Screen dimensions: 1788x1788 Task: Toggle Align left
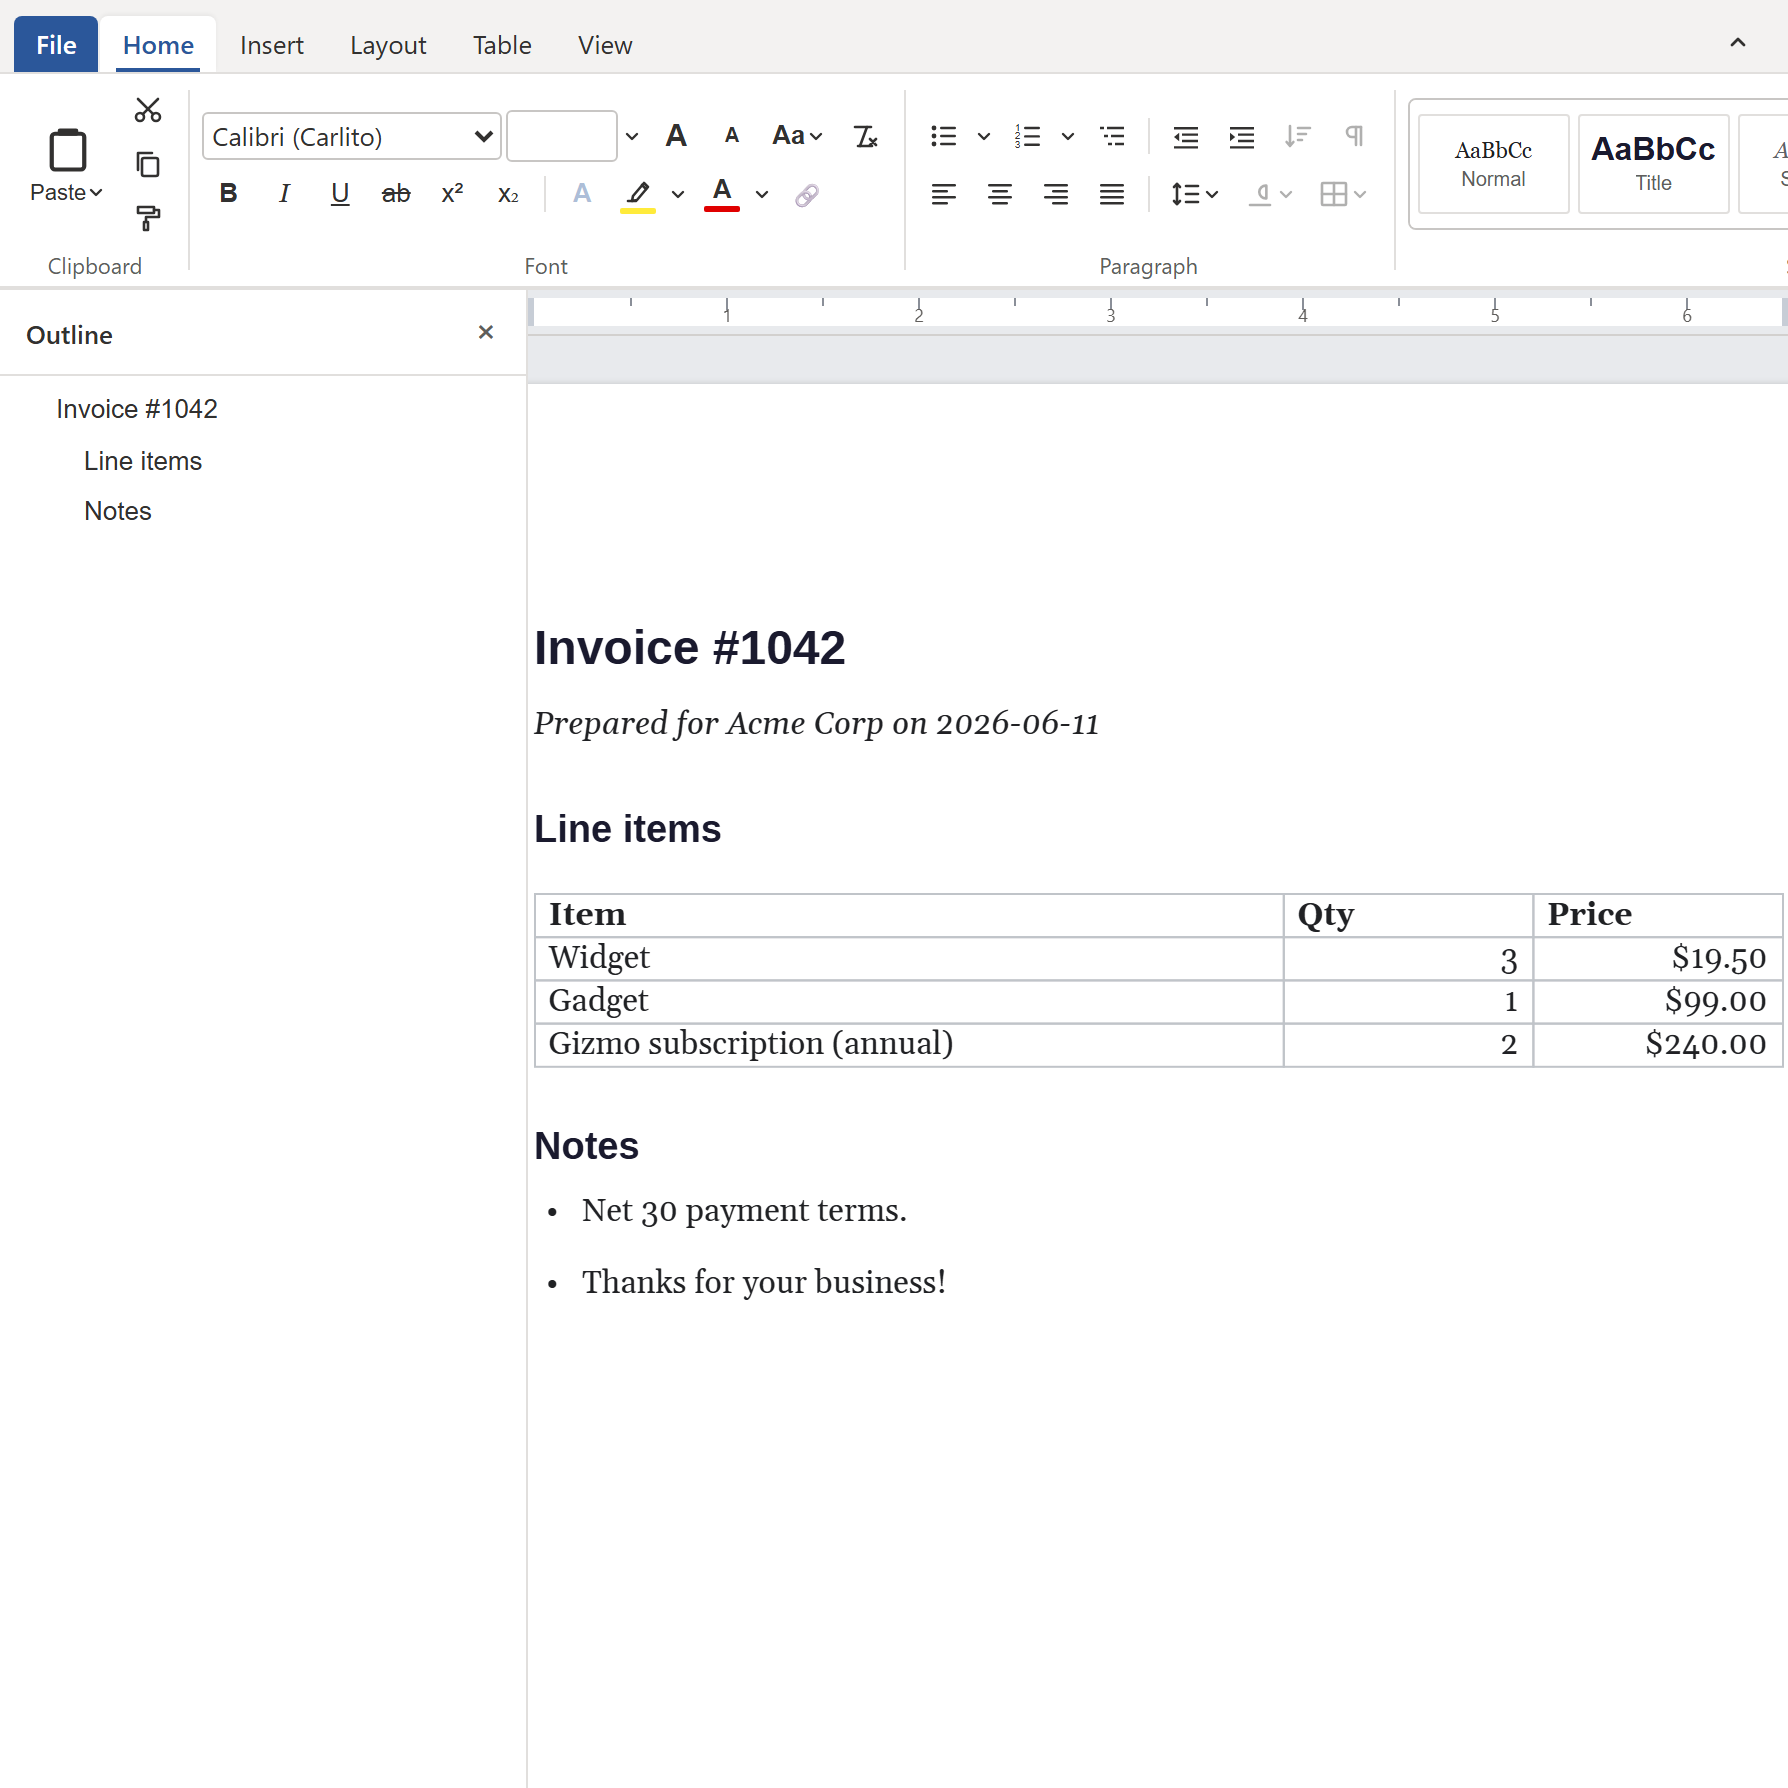coord(943,194)
